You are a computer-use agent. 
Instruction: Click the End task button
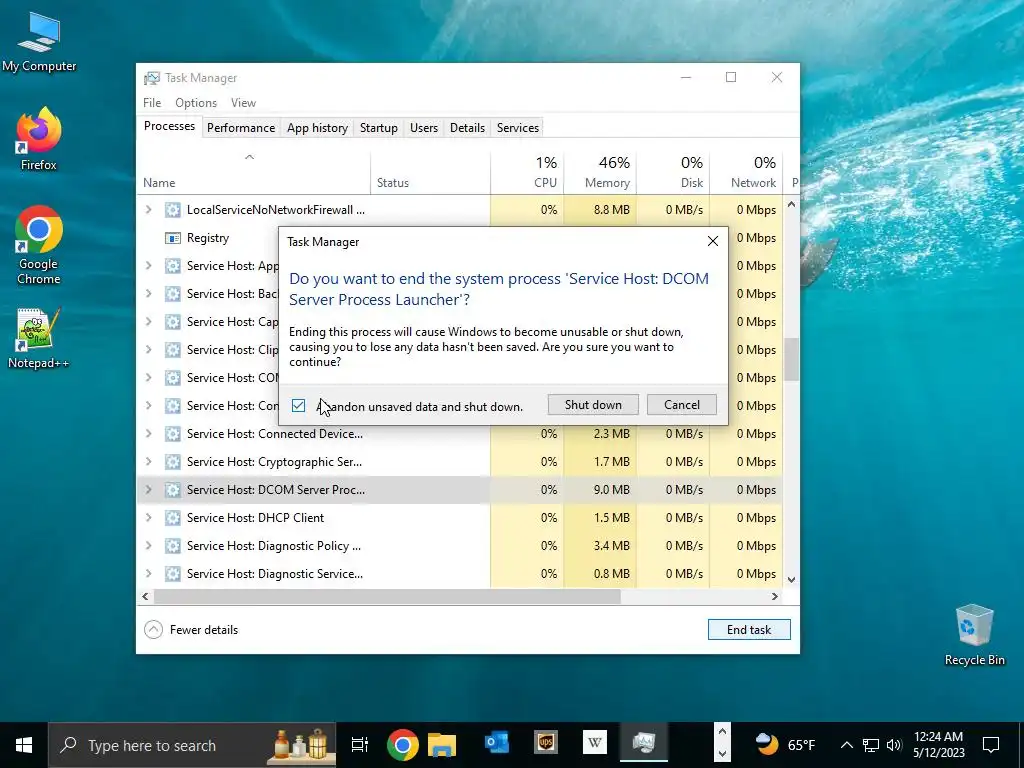point(749,630)
